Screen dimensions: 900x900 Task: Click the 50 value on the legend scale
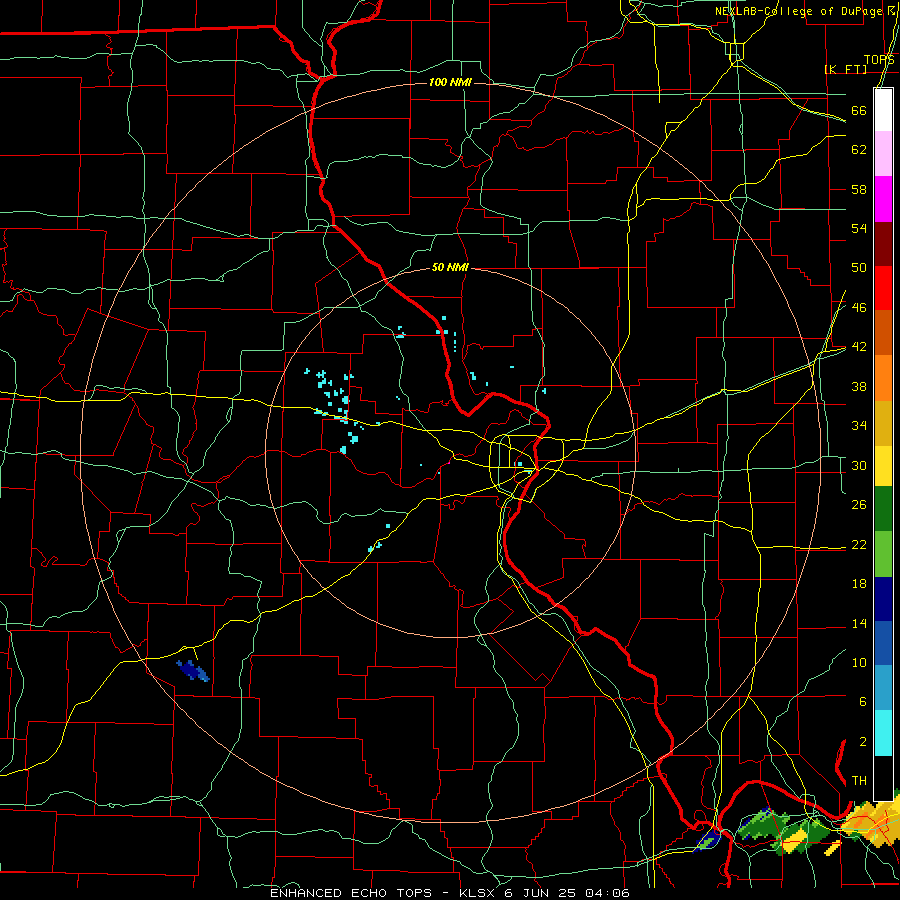click(x=859, y=267)
